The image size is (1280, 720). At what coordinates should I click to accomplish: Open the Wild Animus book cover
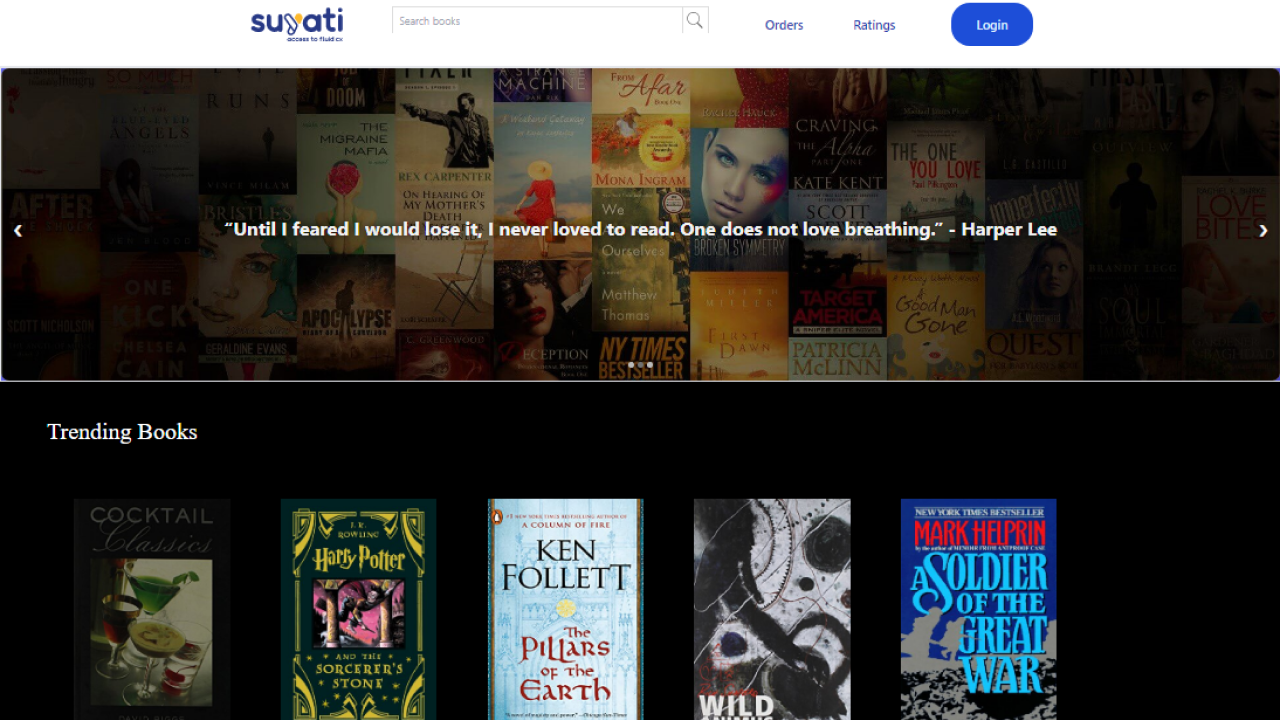click(772, 609)
